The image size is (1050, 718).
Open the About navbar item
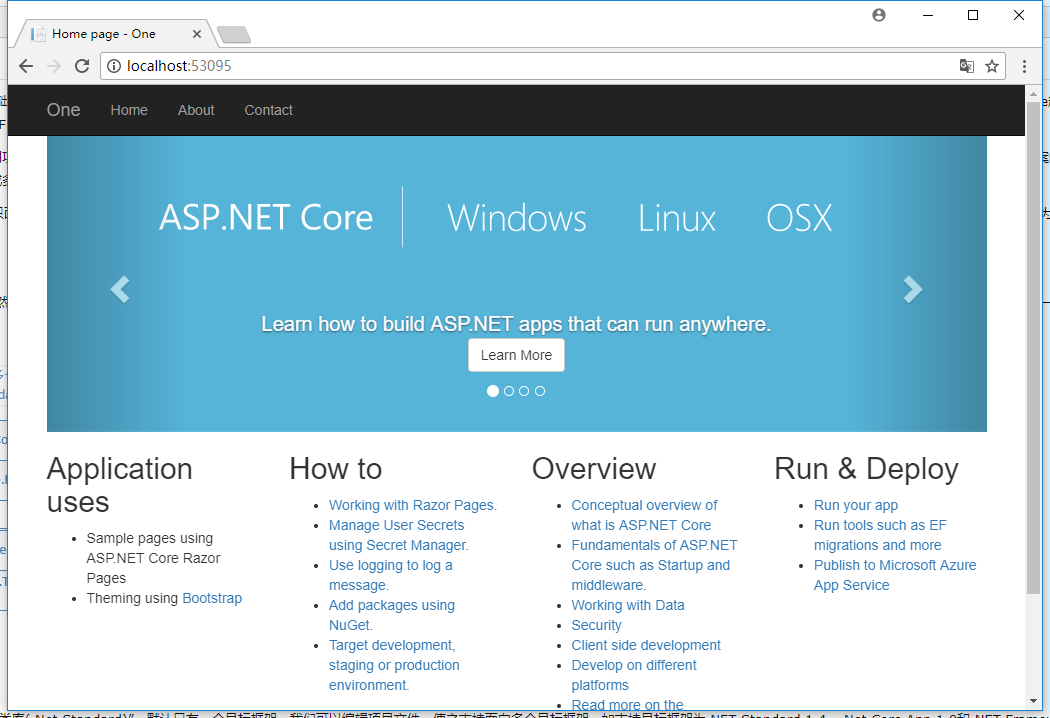pyautogui.click(x=196, y=110)
